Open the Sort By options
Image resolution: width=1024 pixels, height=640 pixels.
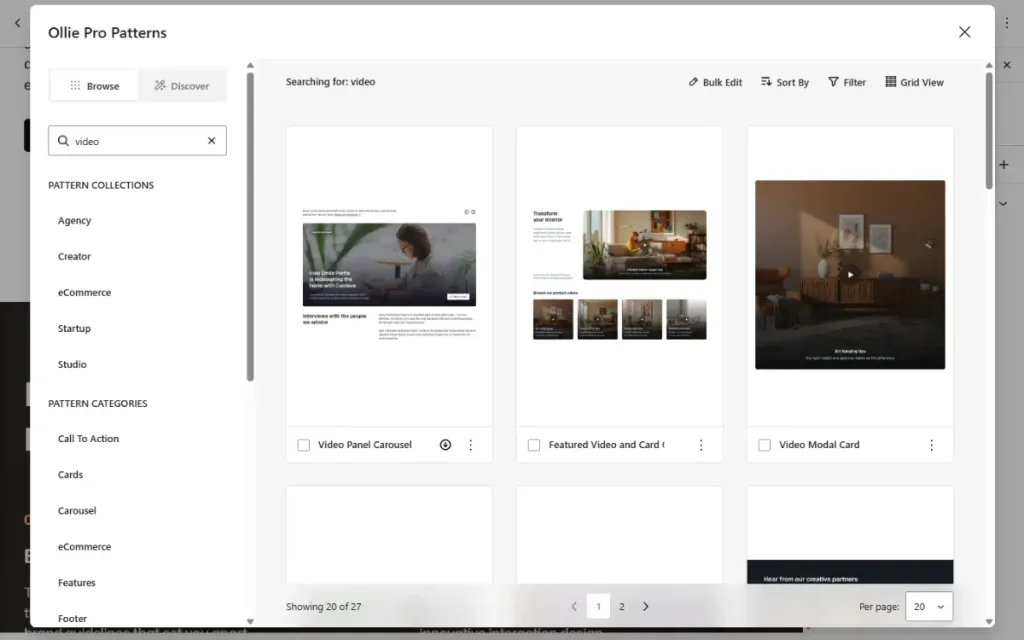click(785, 82)
